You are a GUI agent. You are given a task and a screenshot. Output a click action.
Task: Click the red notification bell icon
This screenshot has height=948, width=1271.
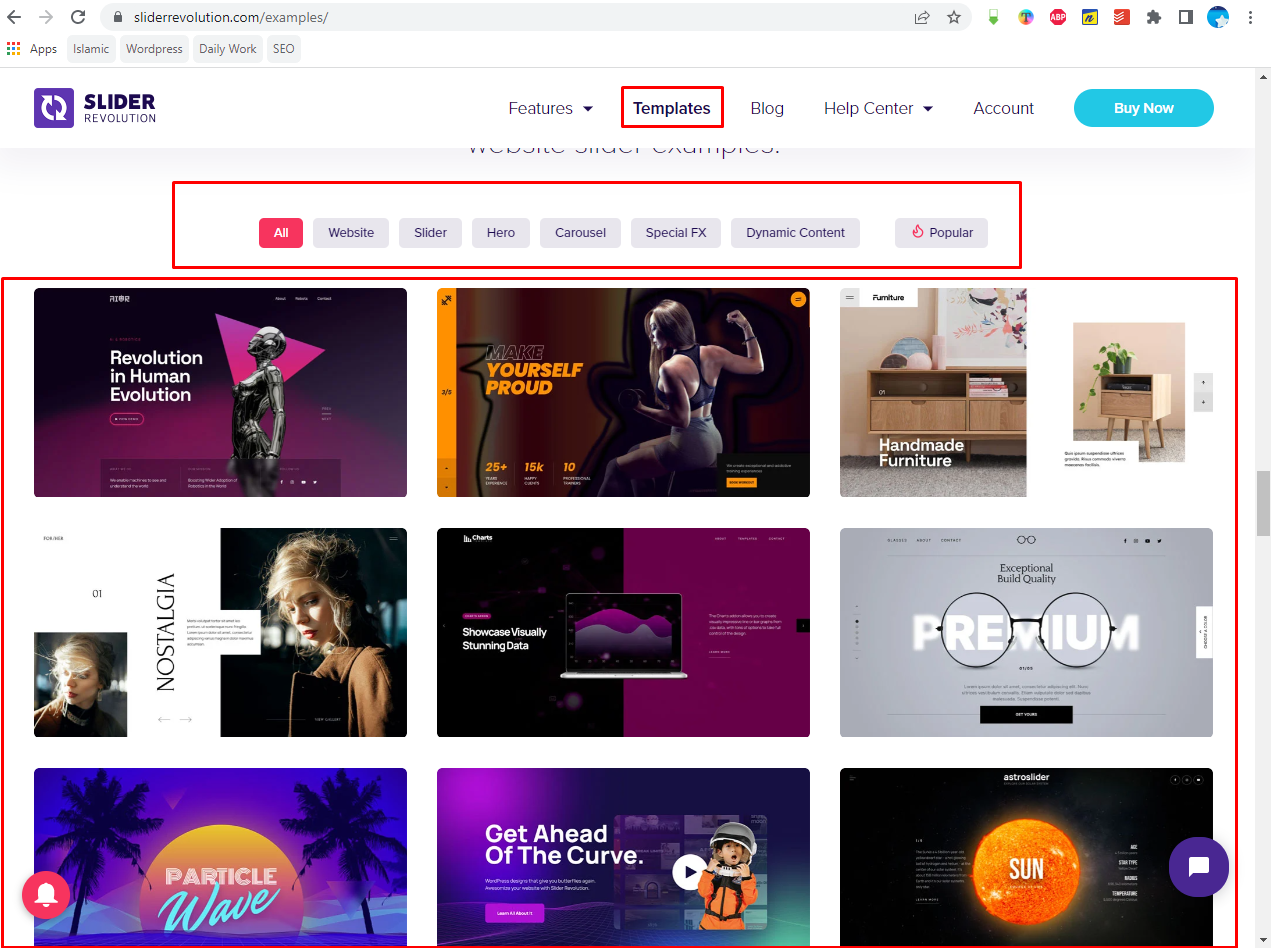(46, 895)
